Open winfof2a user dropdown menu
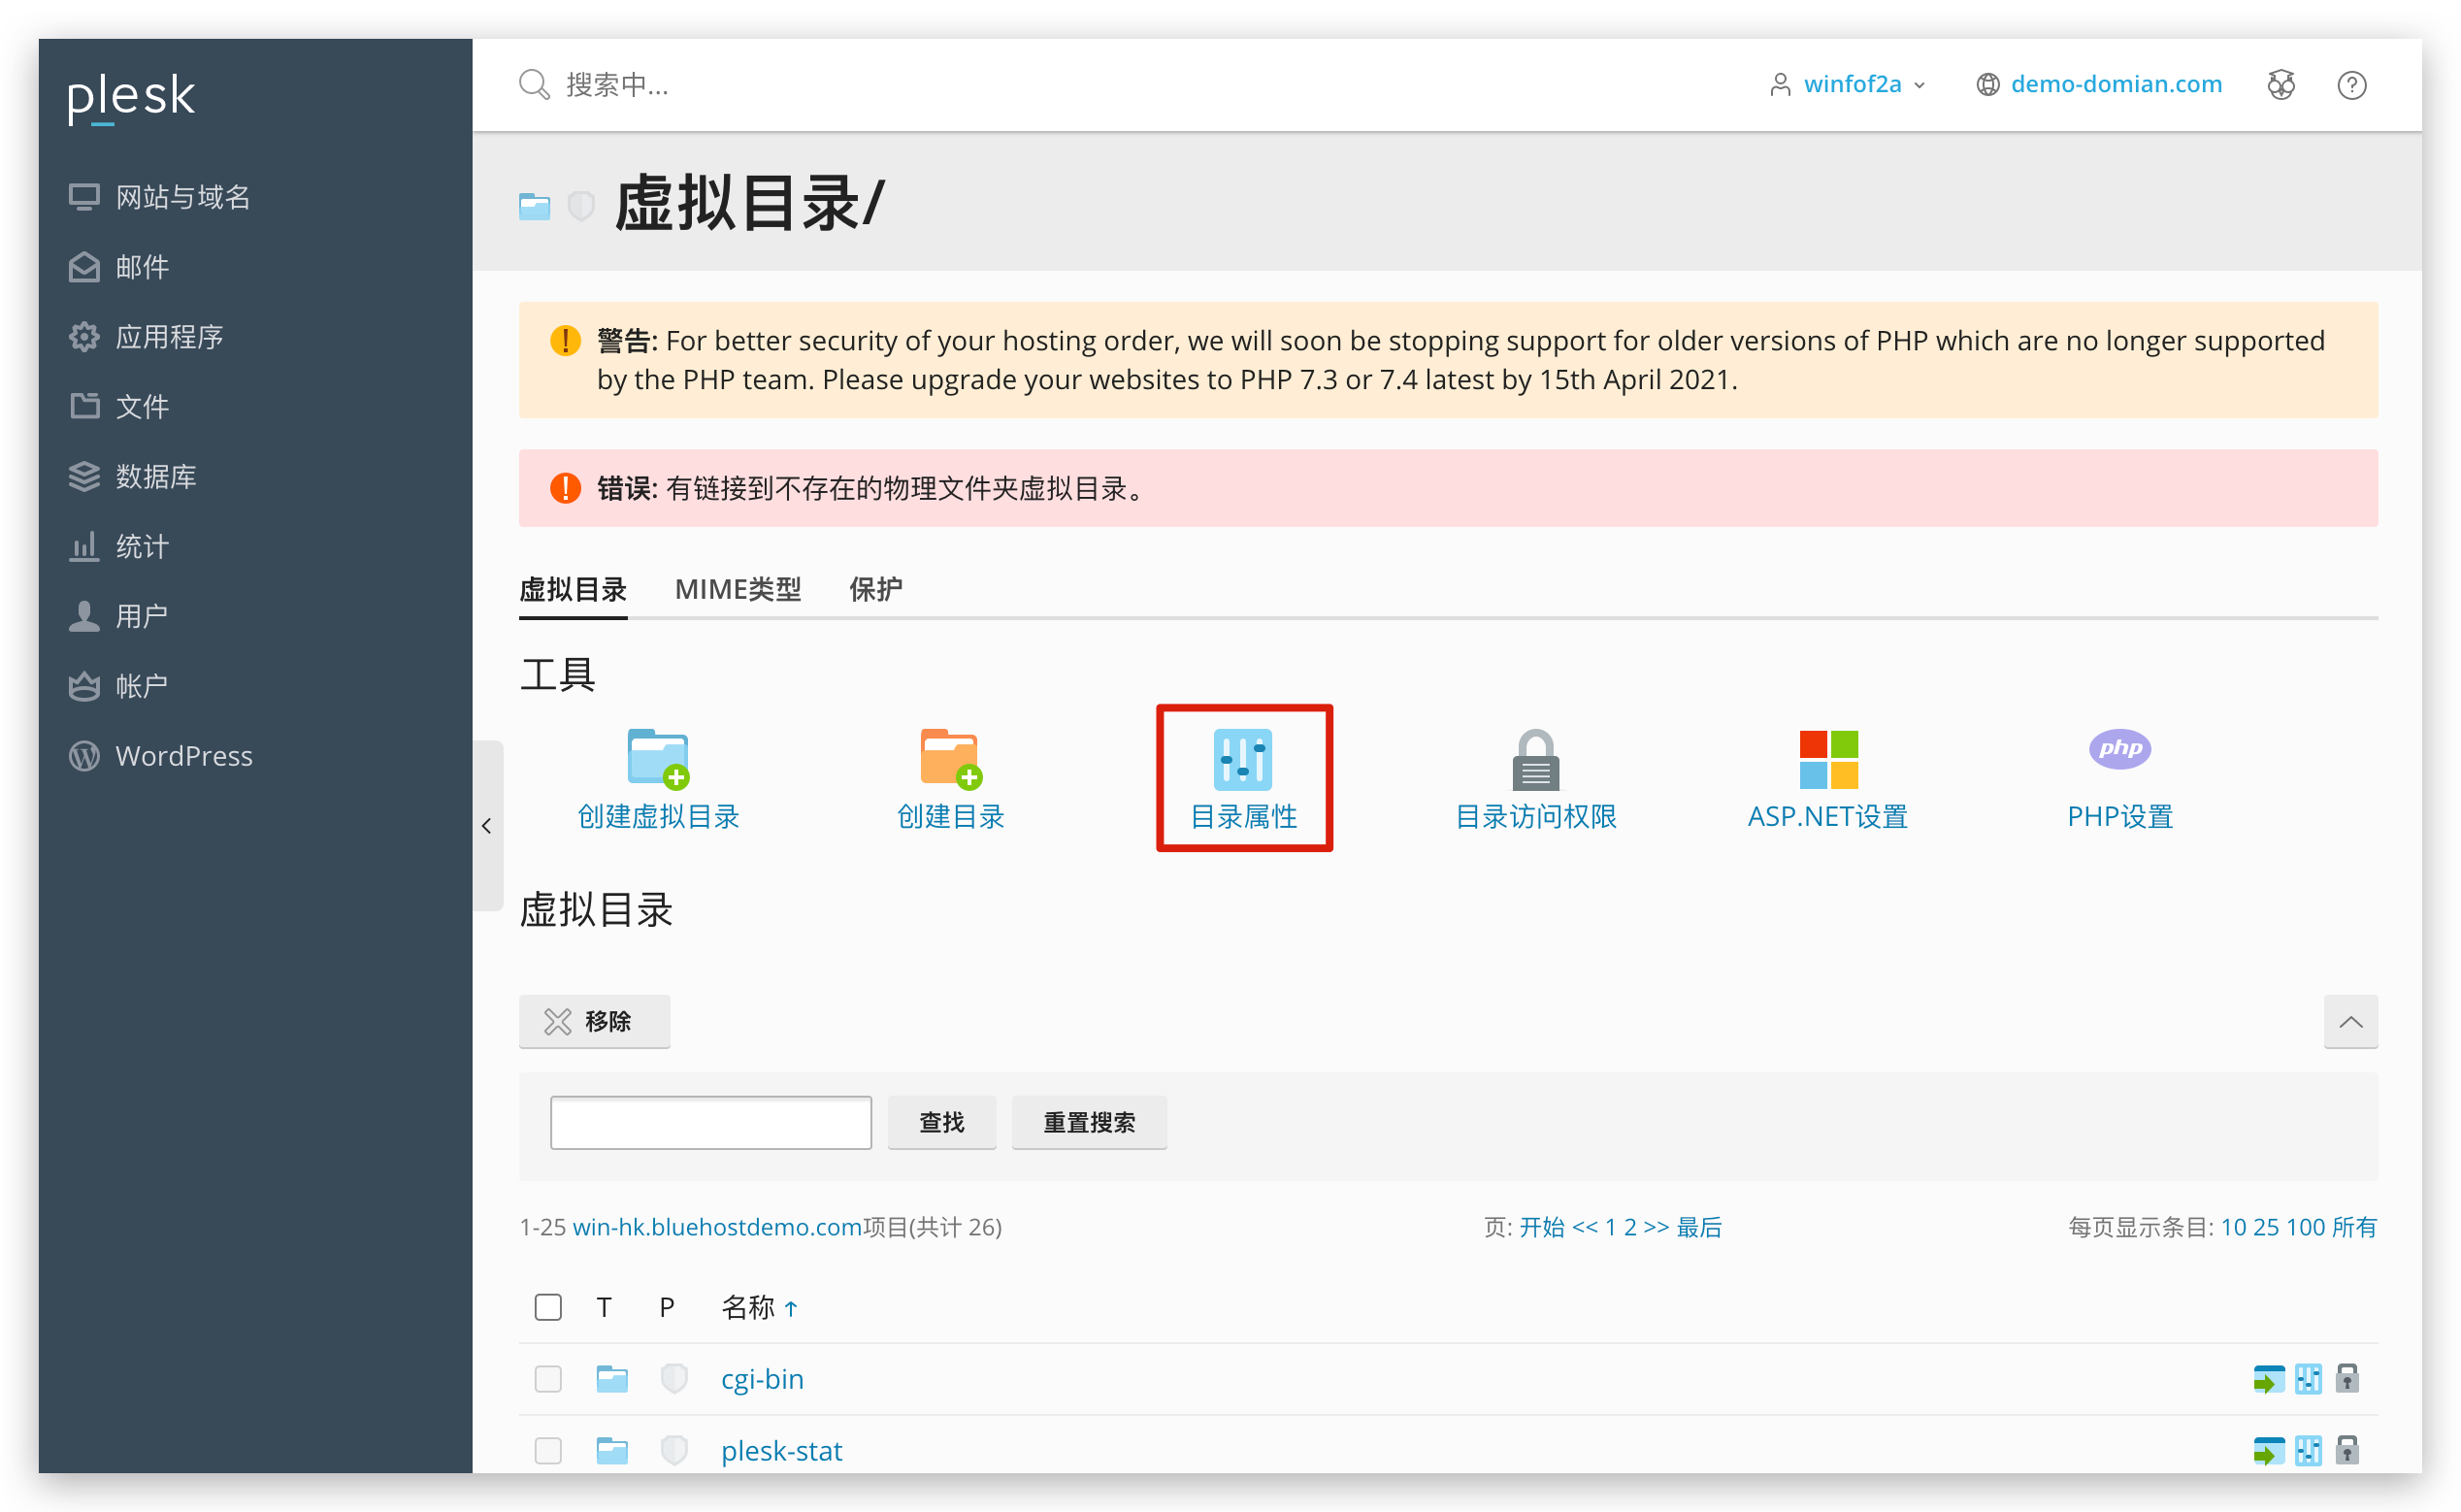This screenshot has height=1512, width=2461. point(1850,85)
